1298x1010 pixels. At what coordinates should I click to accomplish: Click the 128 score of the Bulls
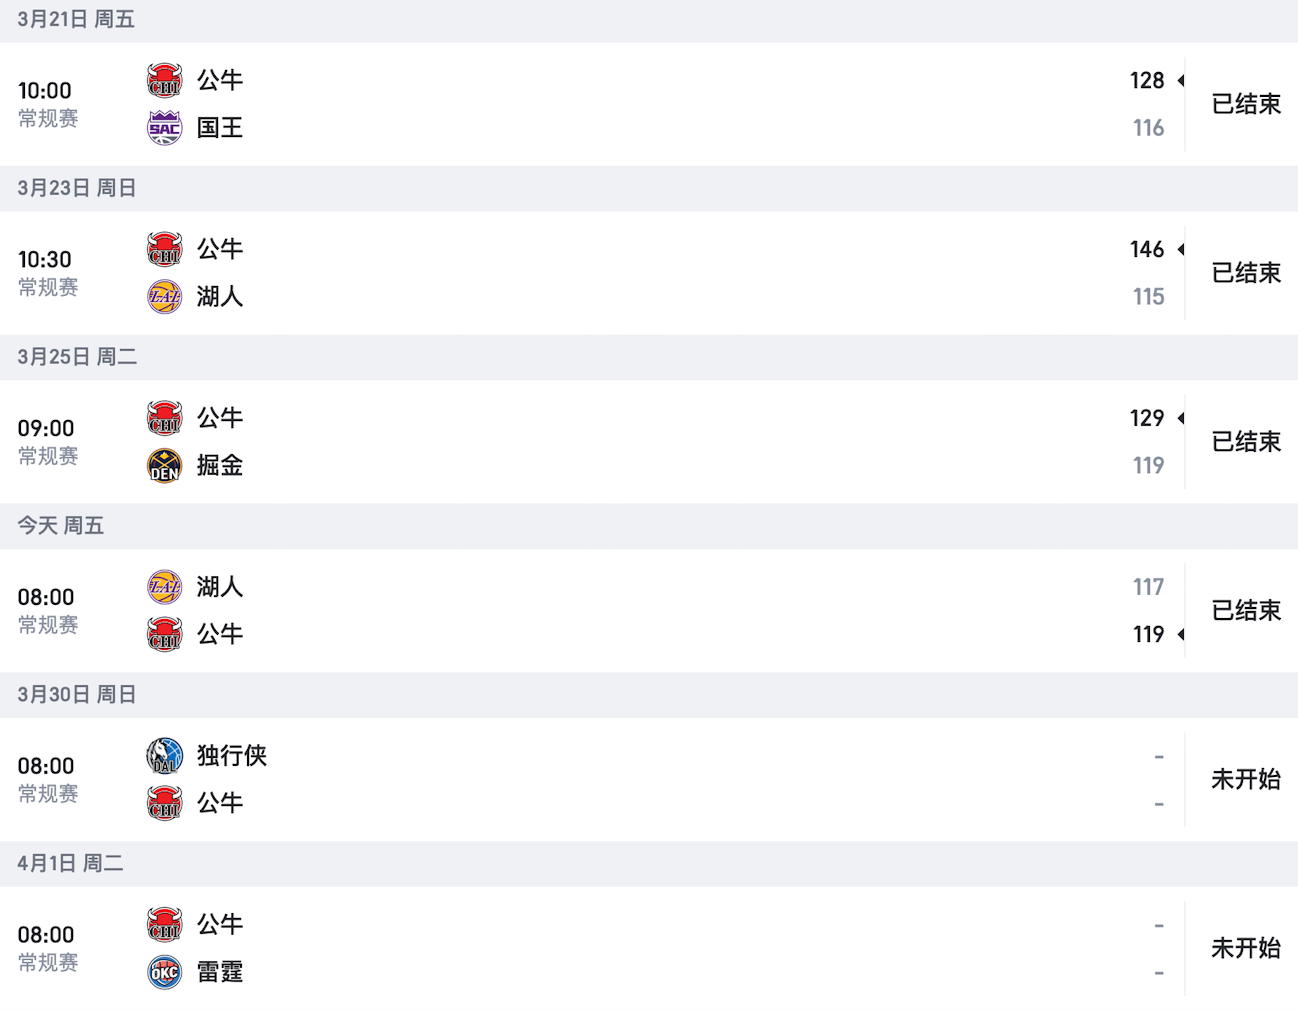click(1147, 80)
